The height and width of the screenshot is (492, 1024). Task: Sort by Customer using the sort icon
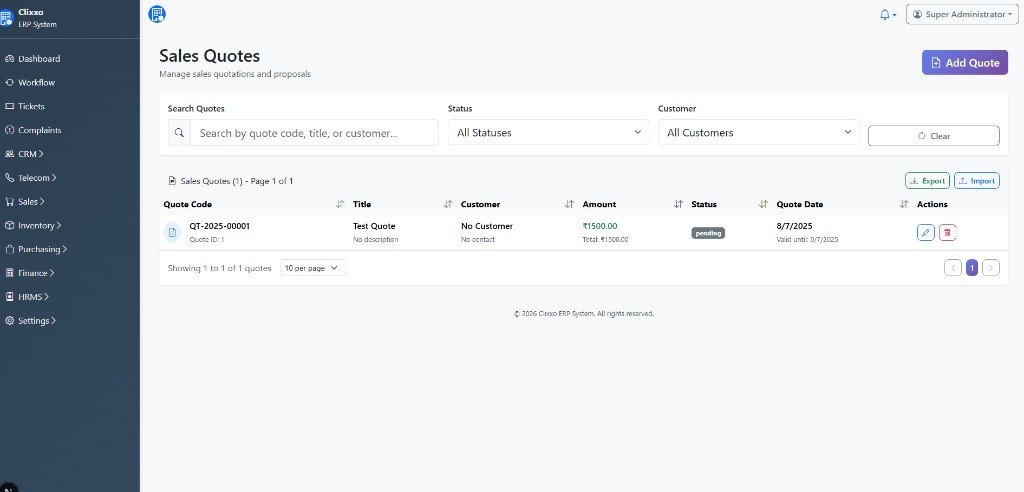569,204
